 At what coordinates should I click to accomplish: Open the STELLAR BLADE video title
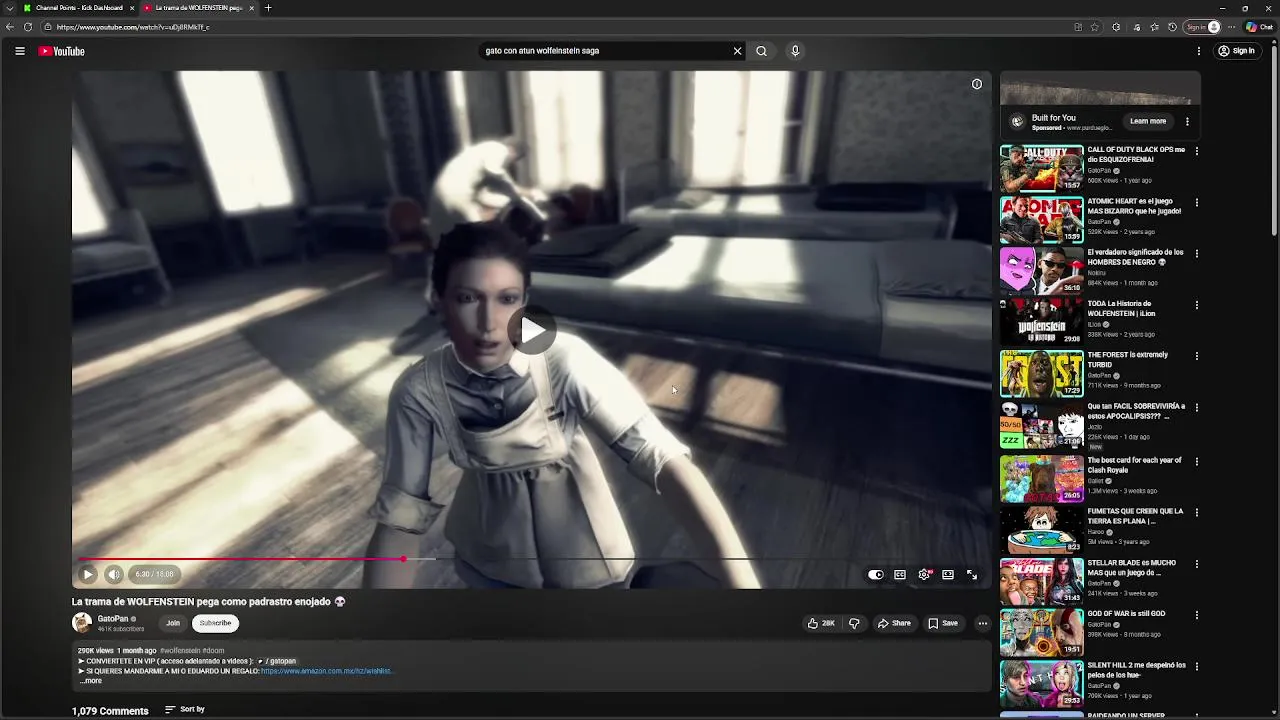coord(1131,567)
